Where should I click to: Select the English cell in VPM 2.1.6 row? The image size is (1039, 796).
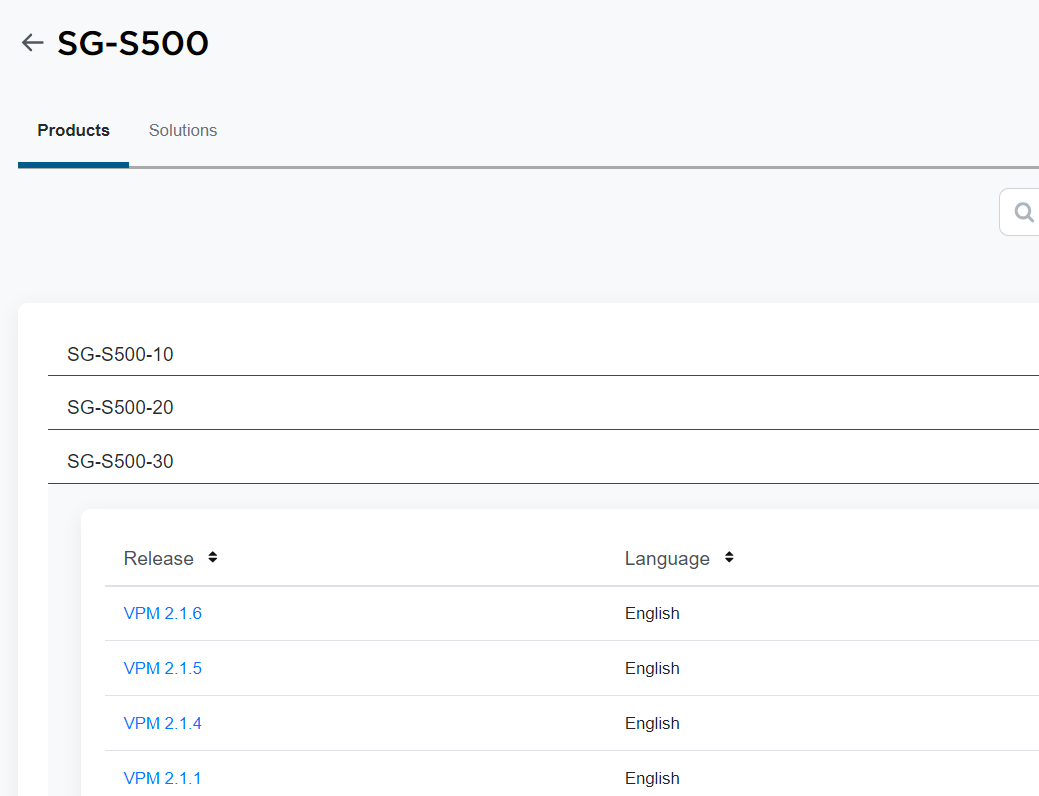pyautogui.click(x=652, y=614)
